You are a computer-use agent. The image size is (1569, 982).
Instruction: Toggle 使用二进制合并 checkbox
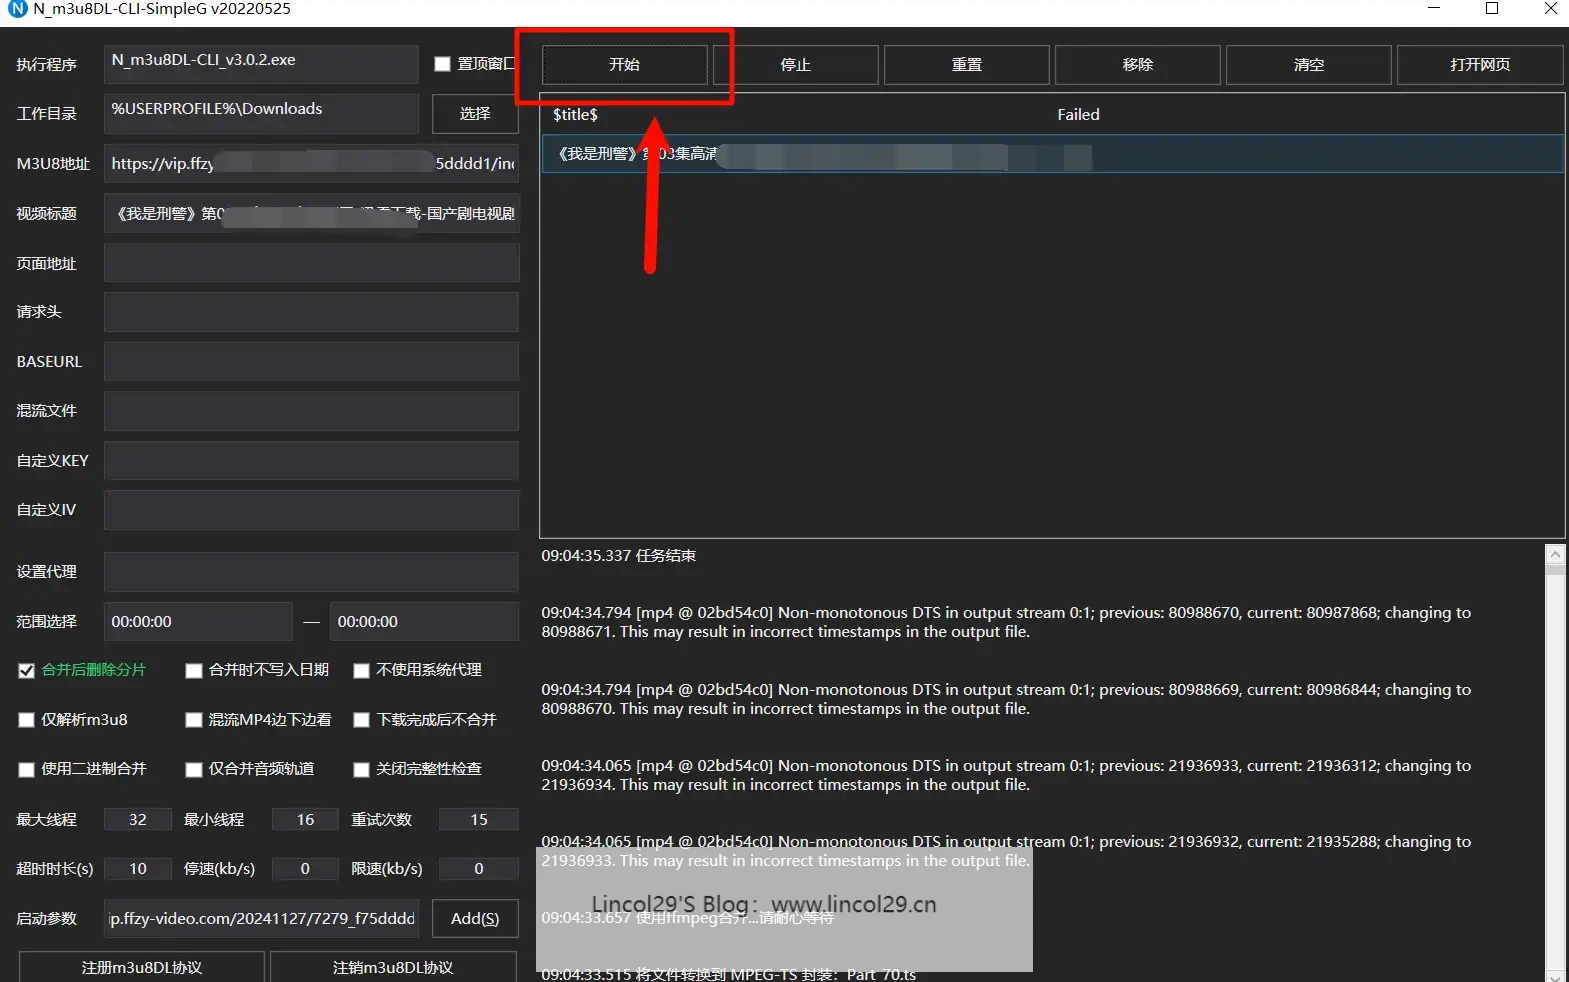pos(27,770)
